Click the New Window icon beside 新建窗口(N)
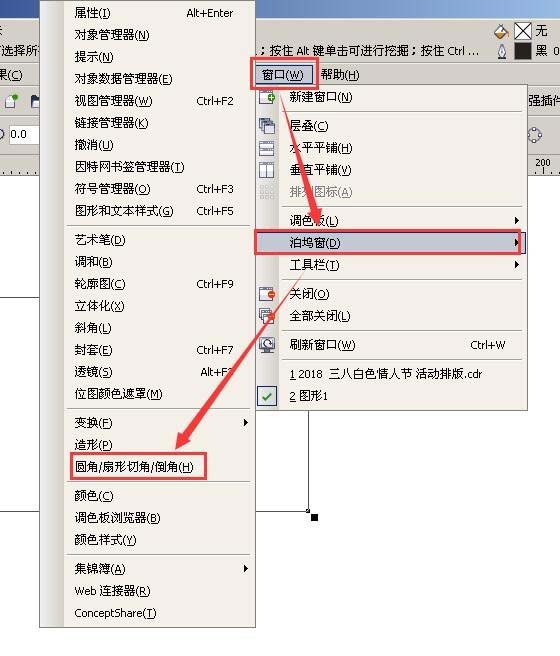 (x=267, y=97)
